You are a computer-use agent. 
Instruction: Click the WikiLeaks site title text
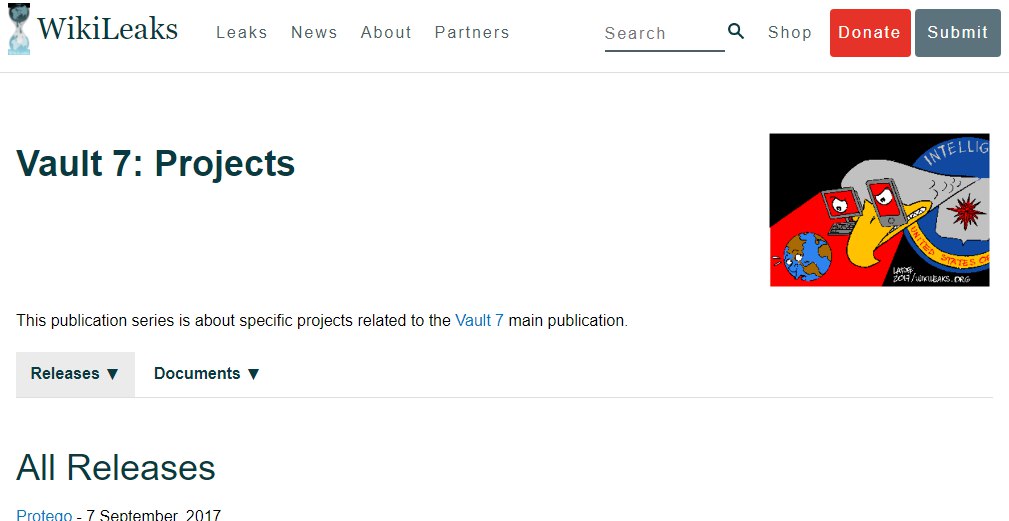(108, 29)
